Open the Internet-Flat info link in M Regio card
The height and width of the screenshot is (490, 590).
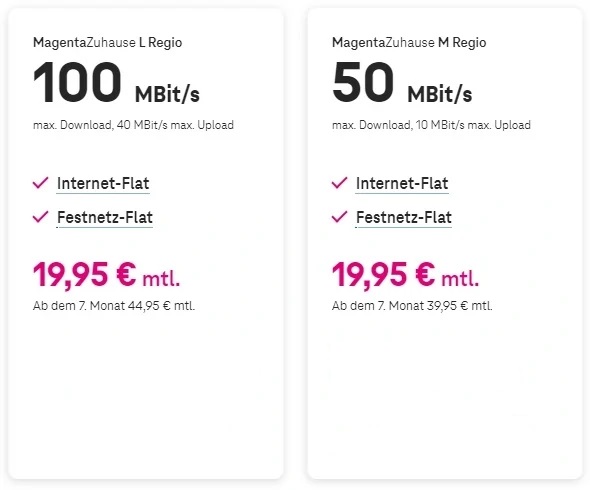click(402, 184)
